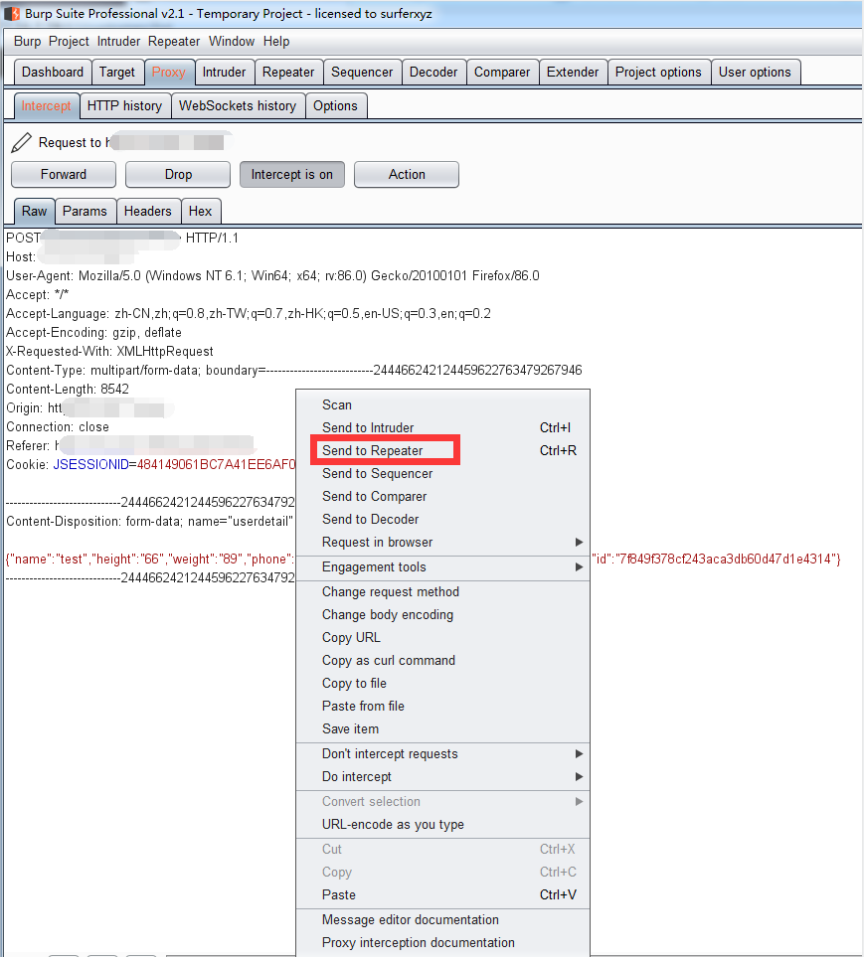Switch to the Hex view tab
The height and width of the screenshot is (957, 864).
click(200, 211)
